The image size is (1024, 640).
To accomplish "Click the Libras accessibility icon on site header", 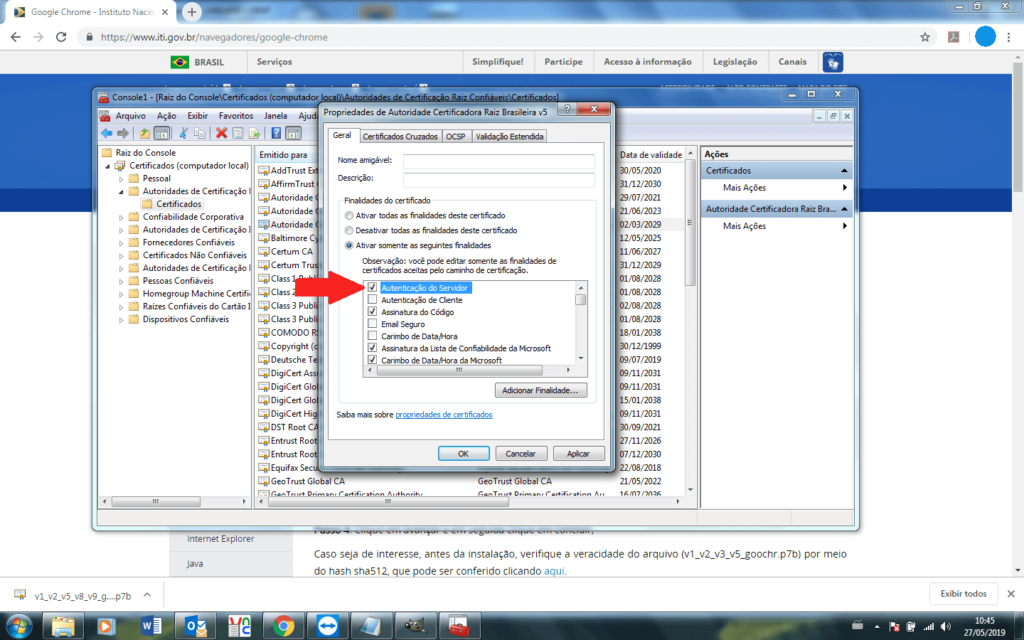I will (x=833, y=62).
